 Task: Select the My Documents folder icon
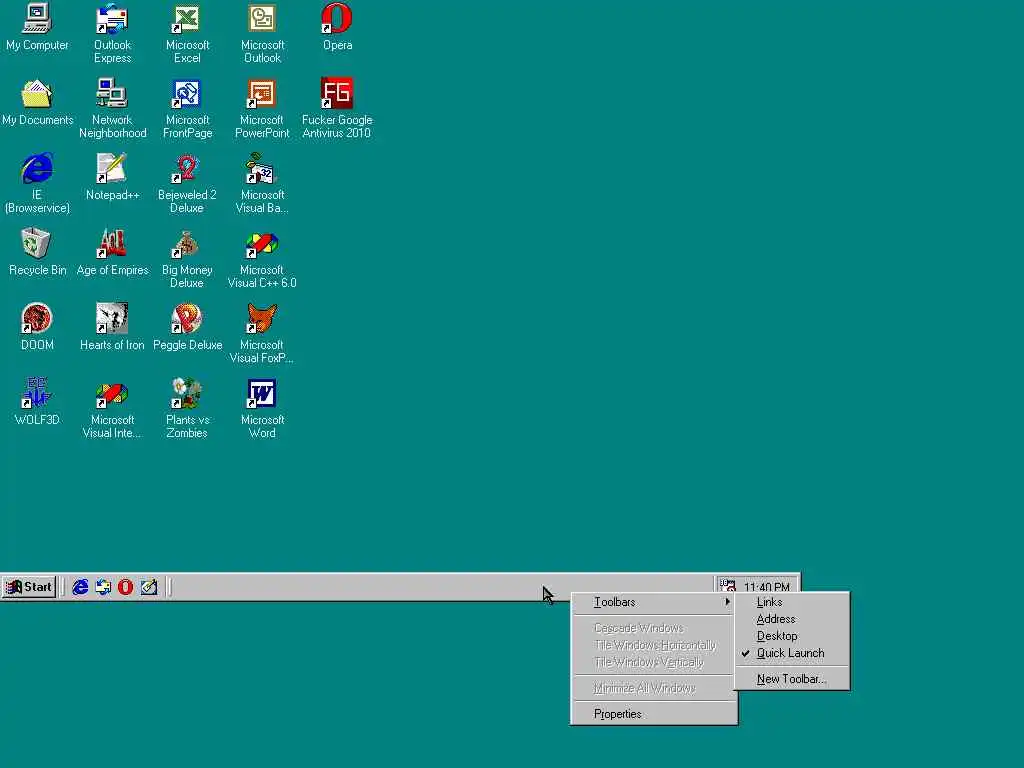point(37,103)
